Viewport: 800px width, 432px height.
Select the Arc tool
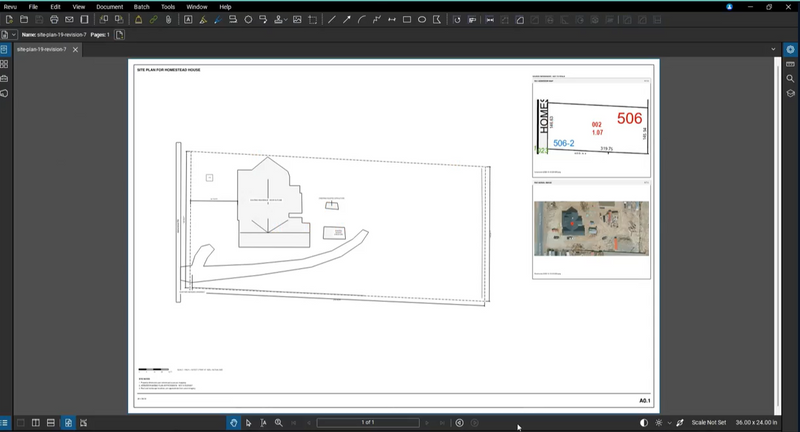click(x=362, y=20)
